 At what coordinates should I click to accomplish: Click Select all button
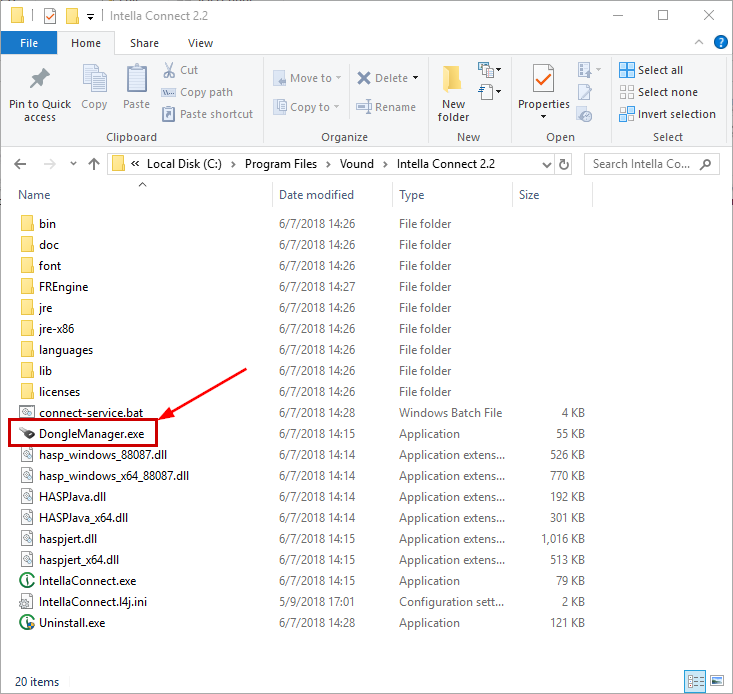click(651, 70)
